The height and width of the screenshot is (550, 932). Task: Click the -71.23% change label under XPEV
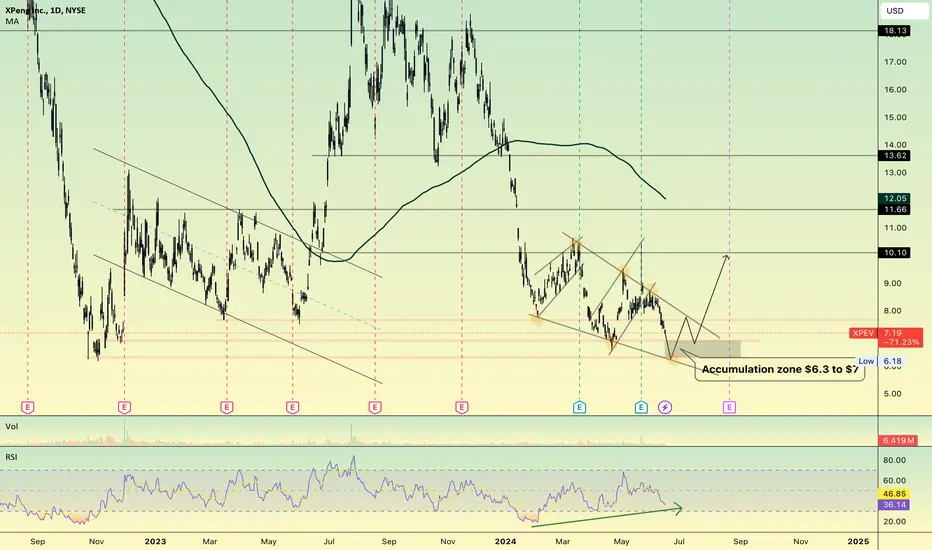[901, 342]
